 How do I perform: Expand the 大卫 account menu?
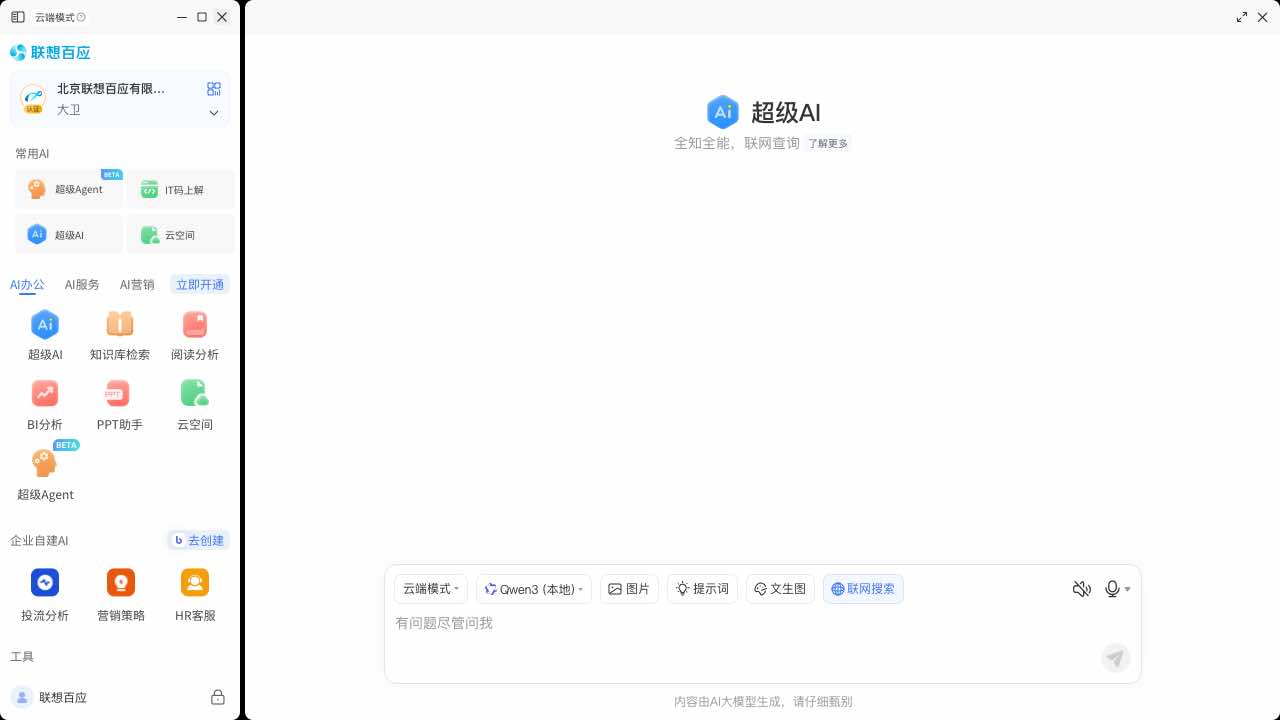point(213,113)
